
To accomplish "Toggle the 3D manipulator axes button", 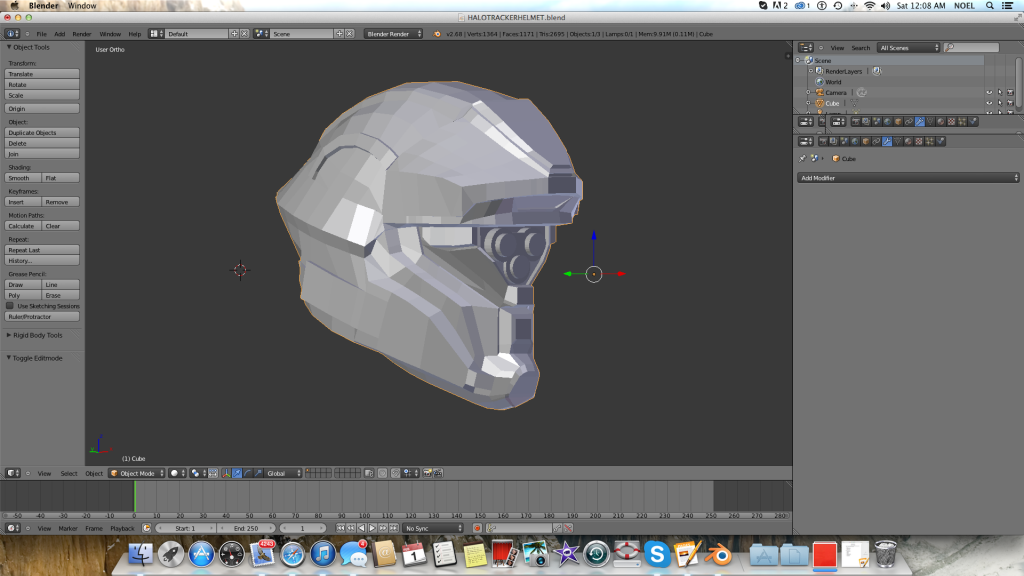I will (x=225, y=473).
